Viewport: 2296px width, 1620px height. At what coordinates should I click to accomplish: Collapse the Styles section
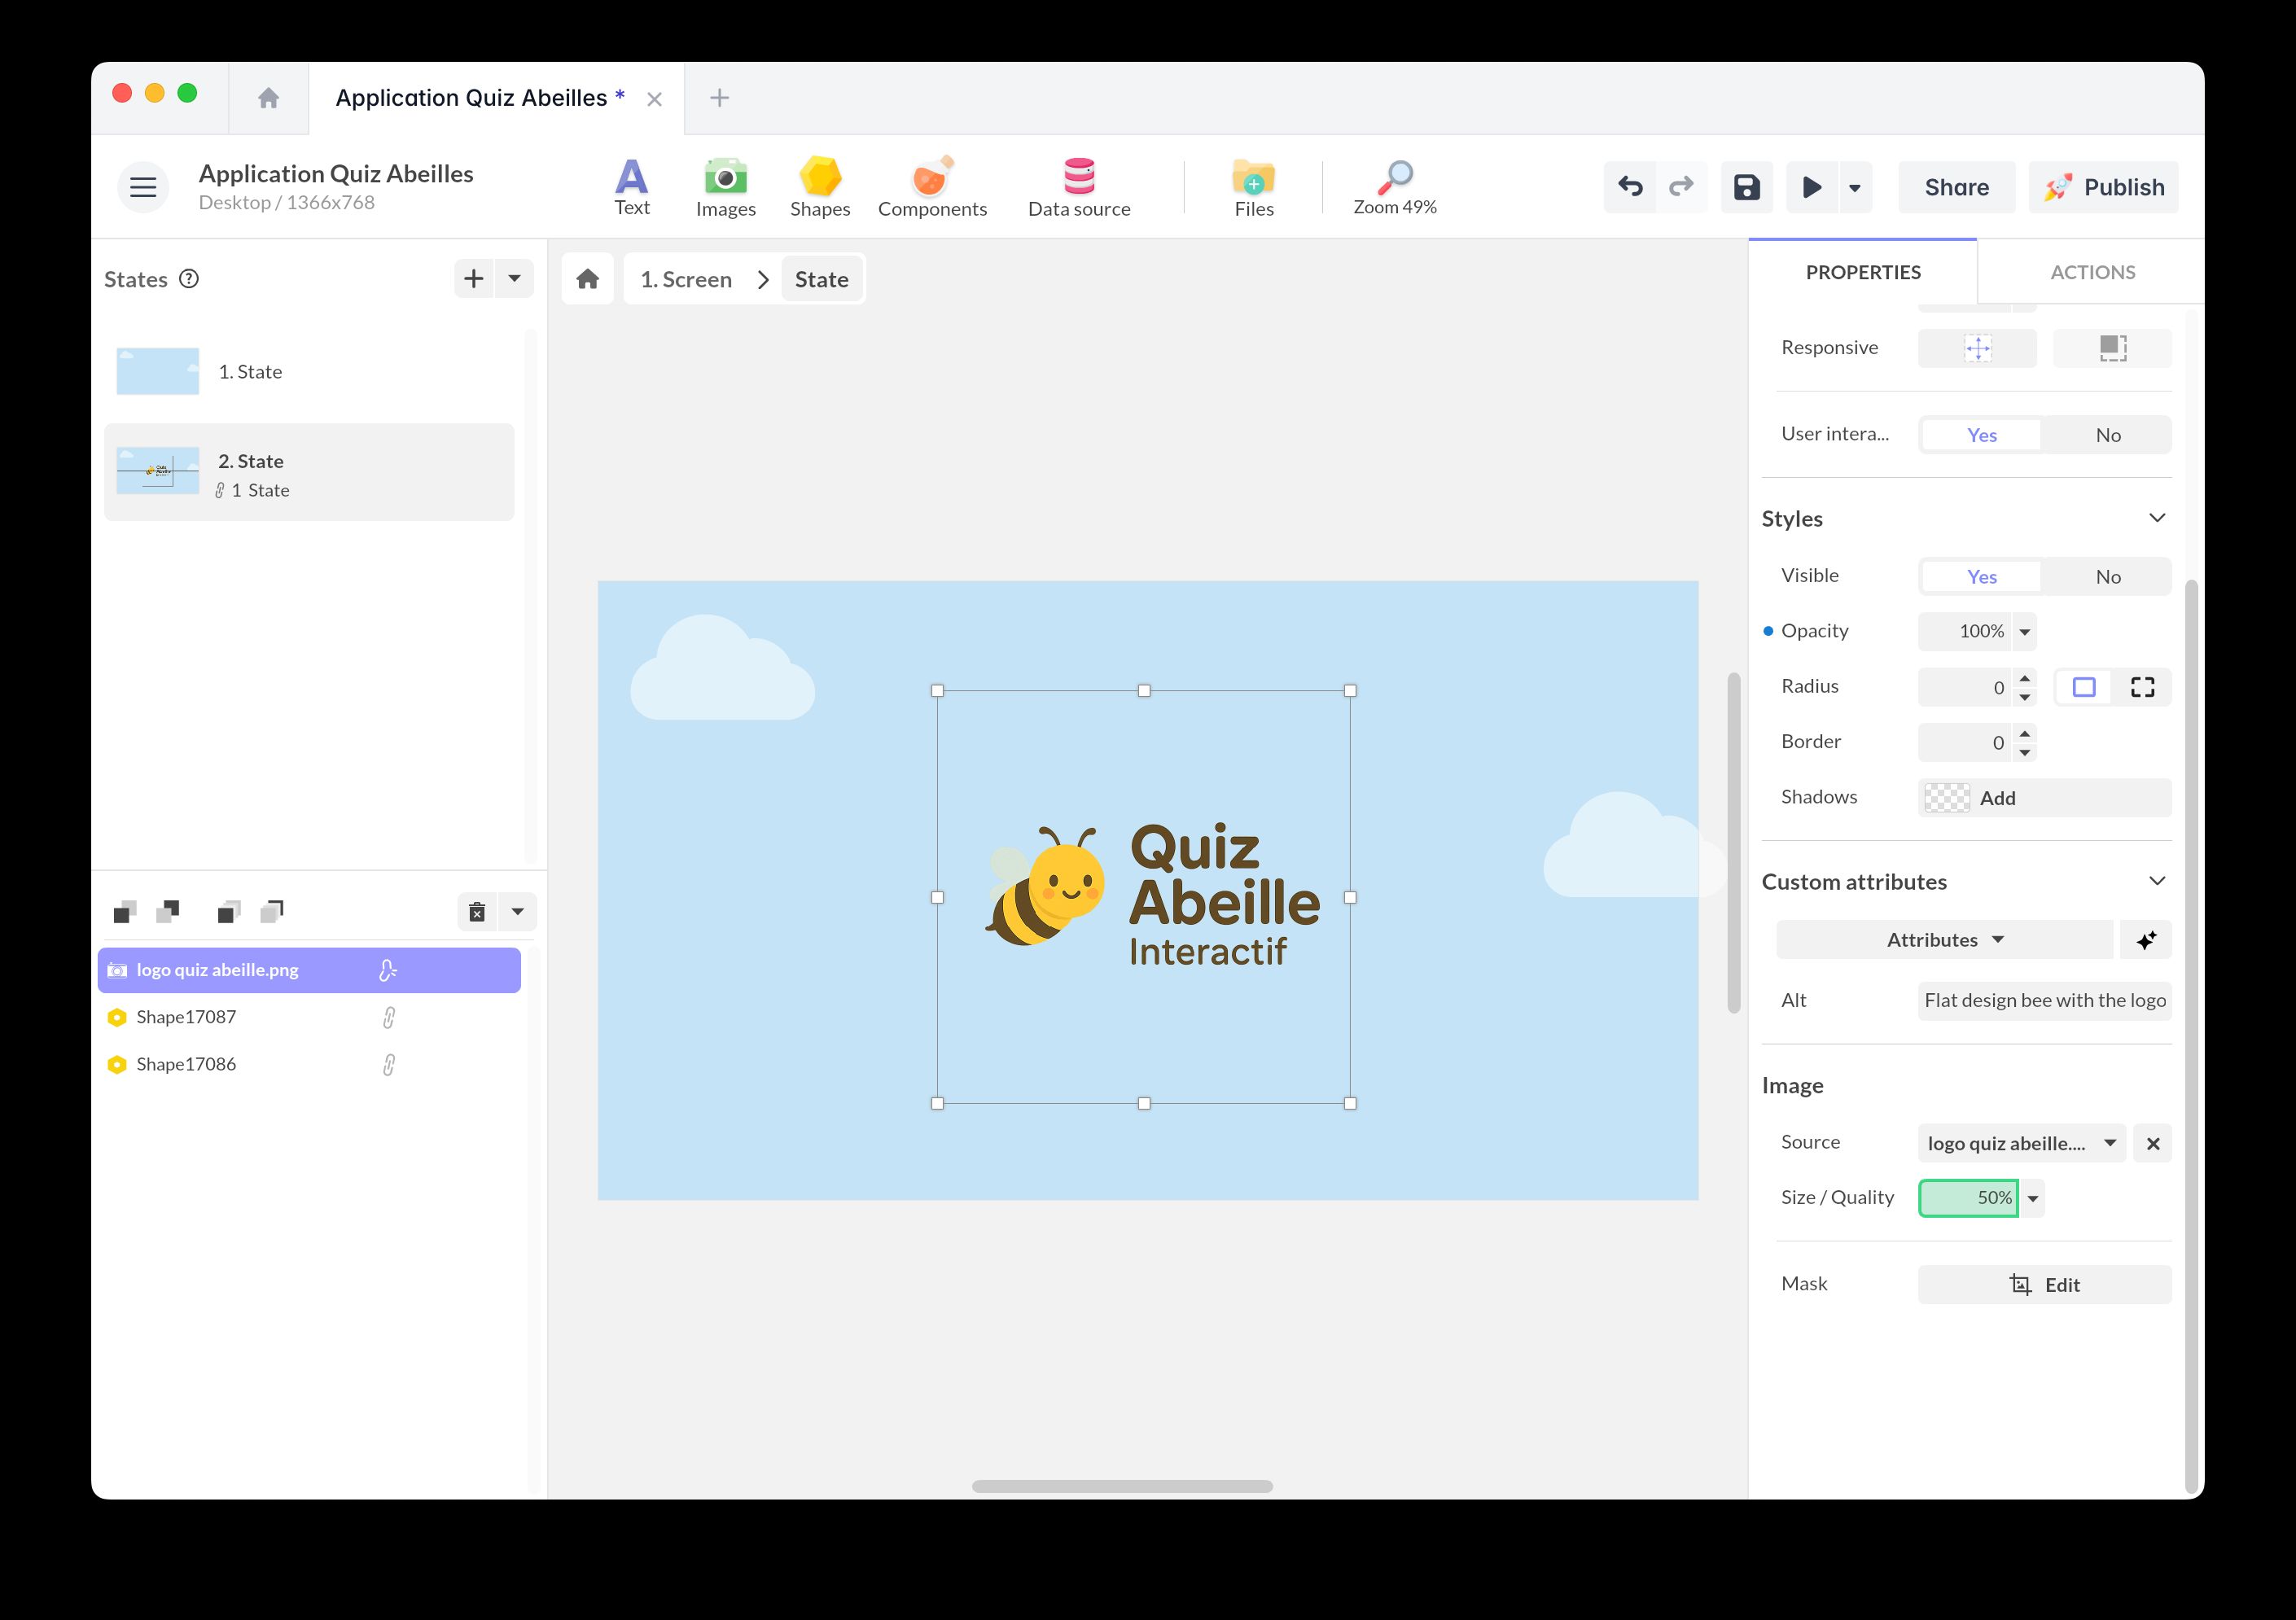2156,518
